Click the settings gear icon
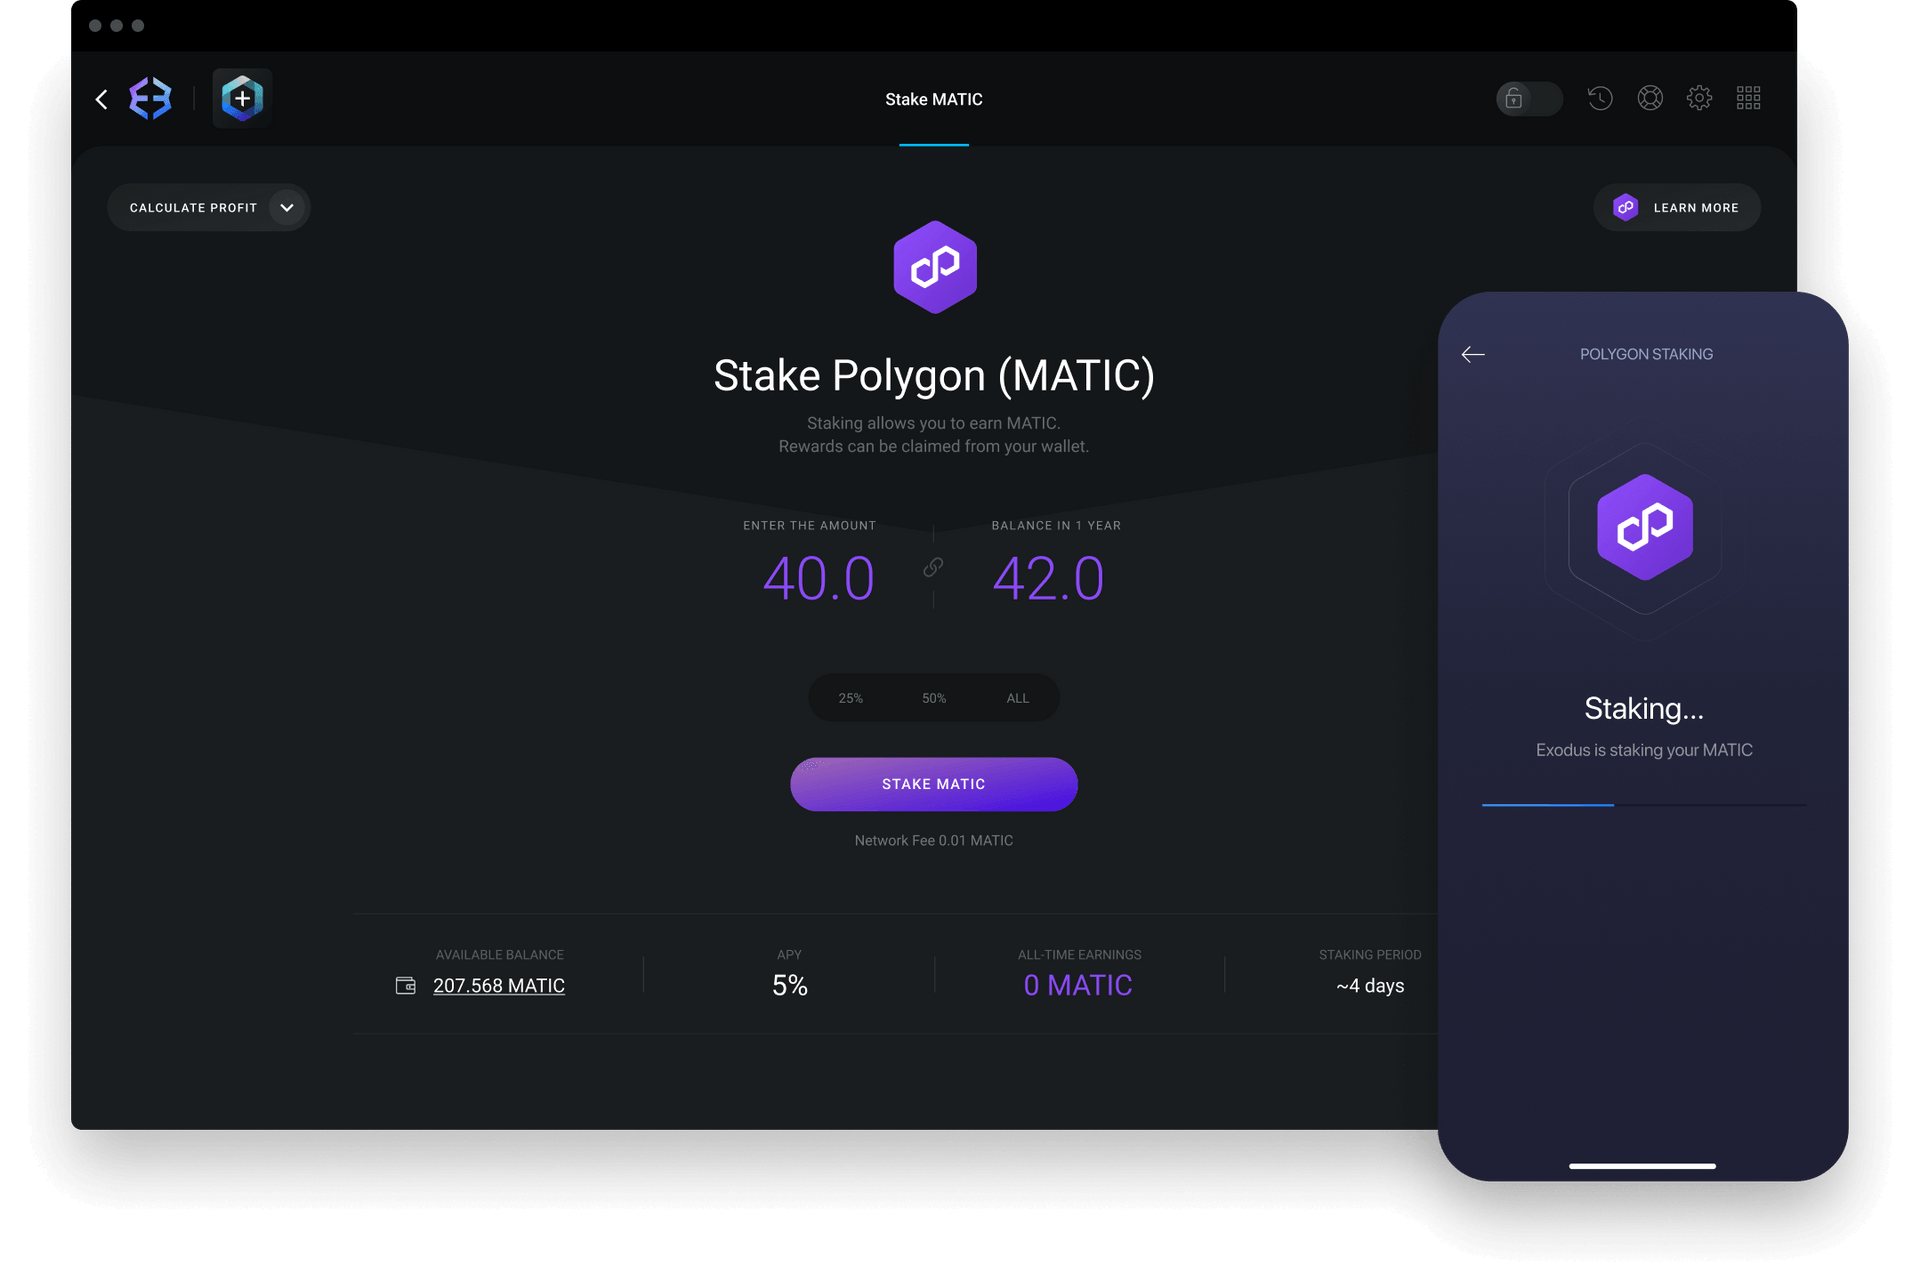The width and height of the screenshot is (1920, 1288). click(1700, 98)
